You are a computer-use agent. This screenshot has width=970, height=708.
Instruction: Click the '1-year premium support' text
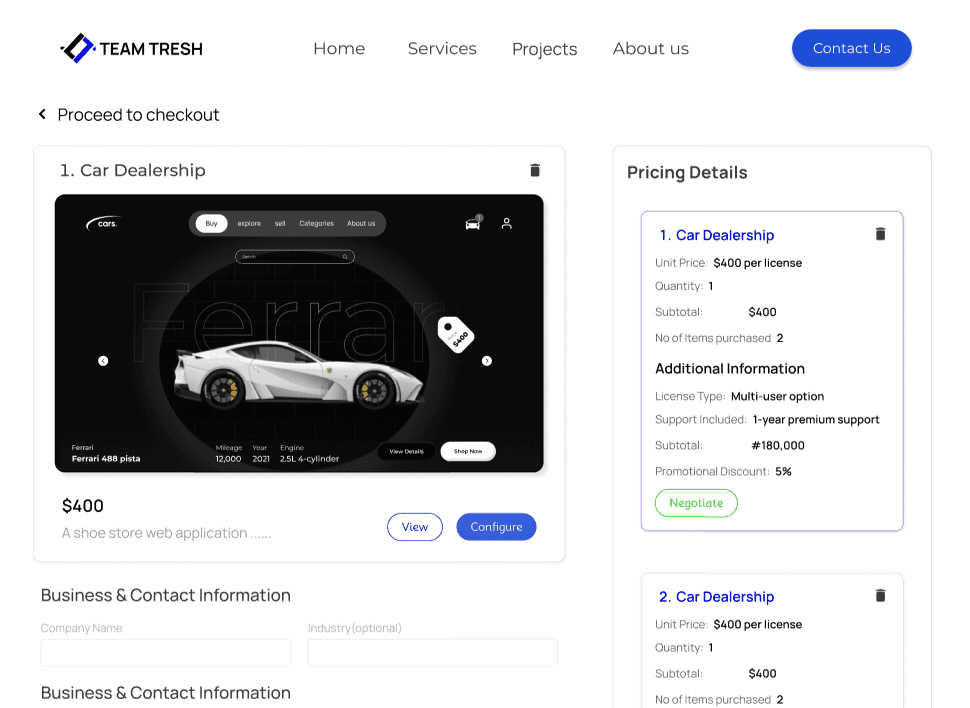[815, 420]
